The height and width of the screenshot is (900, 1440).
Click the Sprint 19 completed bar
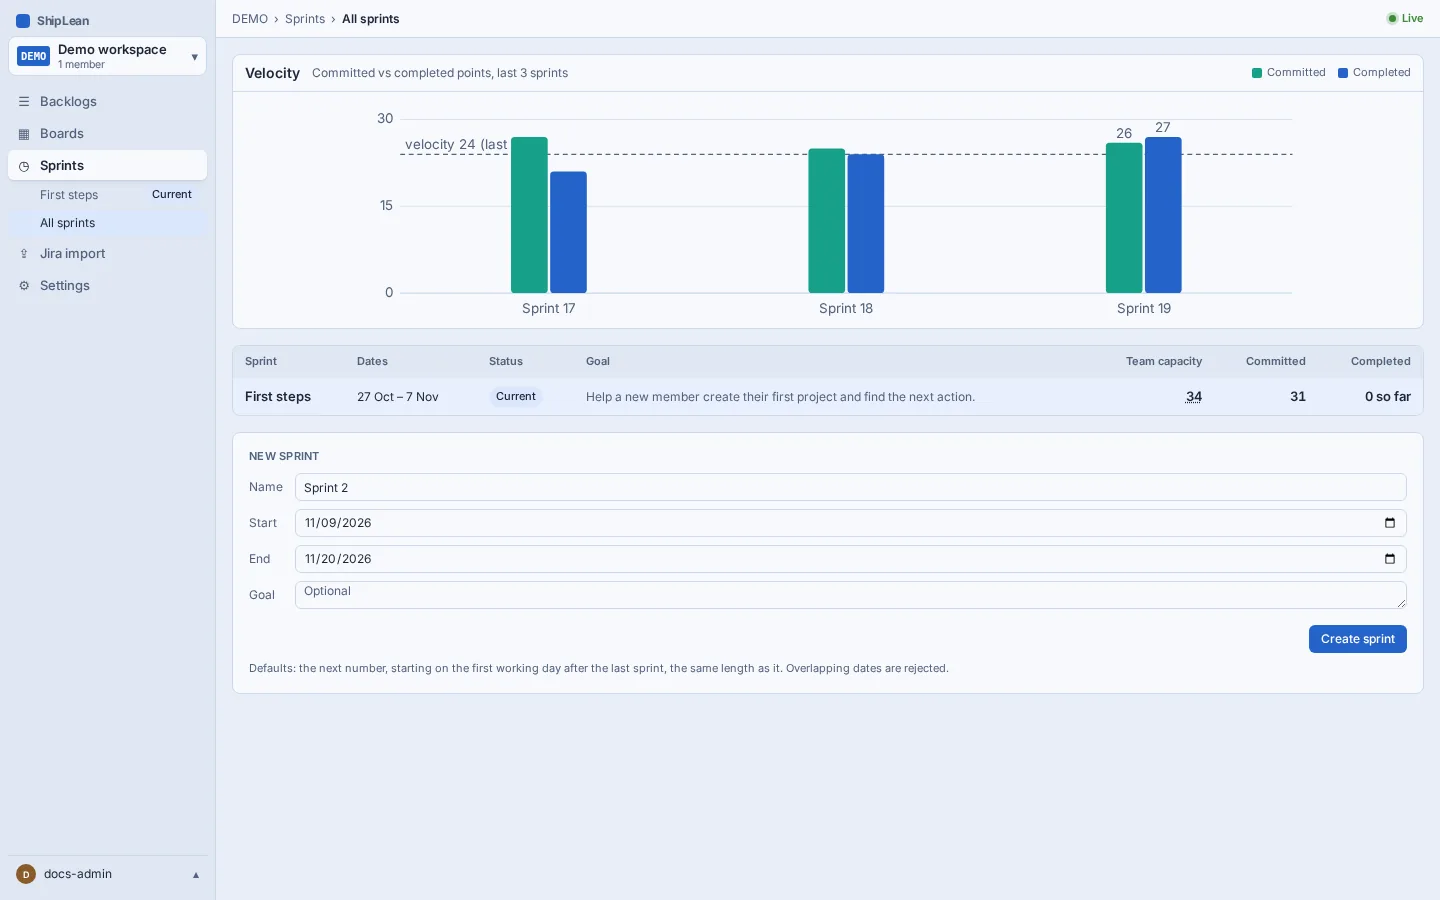1163,215
